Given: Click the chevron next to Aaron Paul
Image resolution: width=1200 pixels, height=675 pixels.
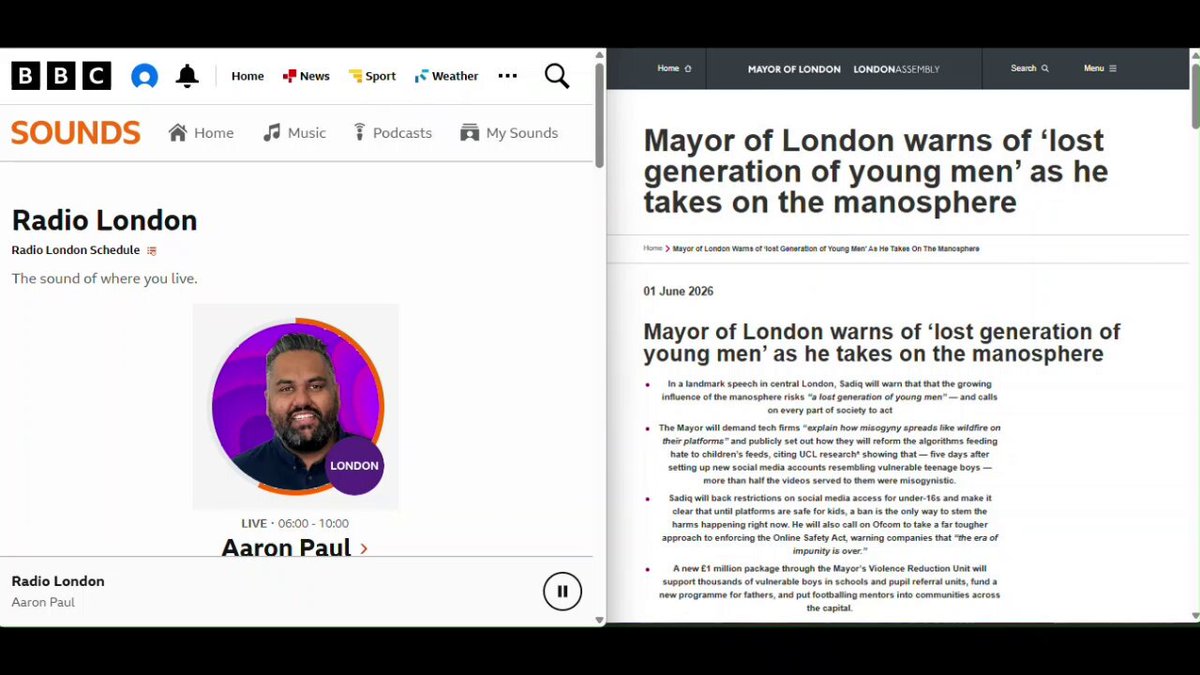Looking at the screenshot, I should [x=363, y=548].
